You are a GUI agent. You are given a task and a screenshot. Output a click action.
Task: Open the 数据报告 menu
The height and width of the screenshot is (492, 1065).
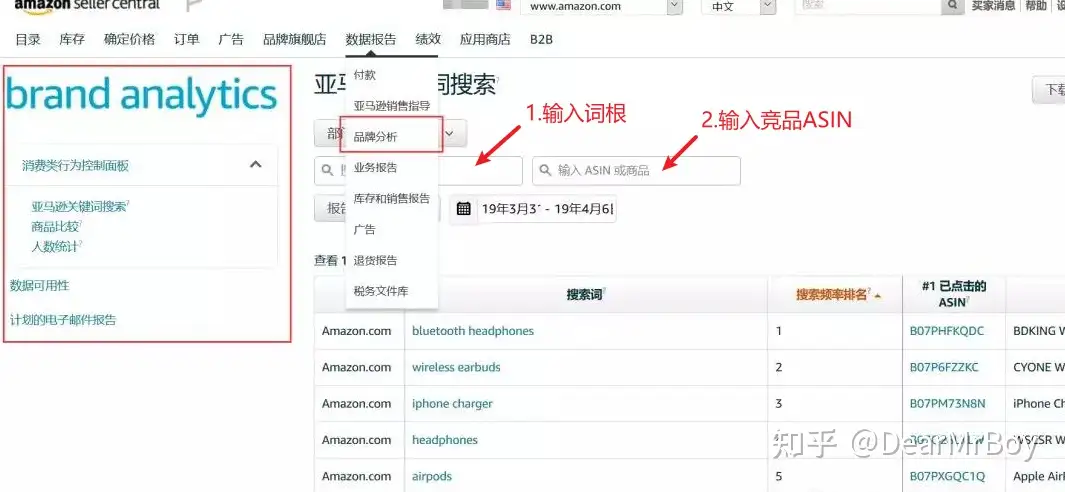tap(371, 39)
